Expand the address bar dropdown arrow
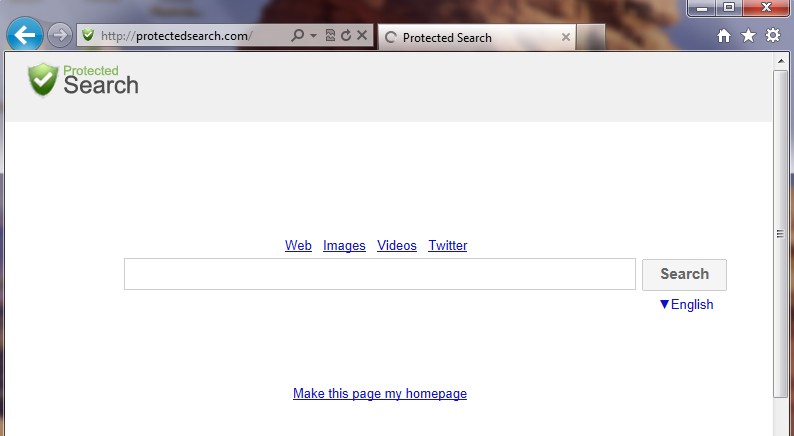 coord(313,35)
